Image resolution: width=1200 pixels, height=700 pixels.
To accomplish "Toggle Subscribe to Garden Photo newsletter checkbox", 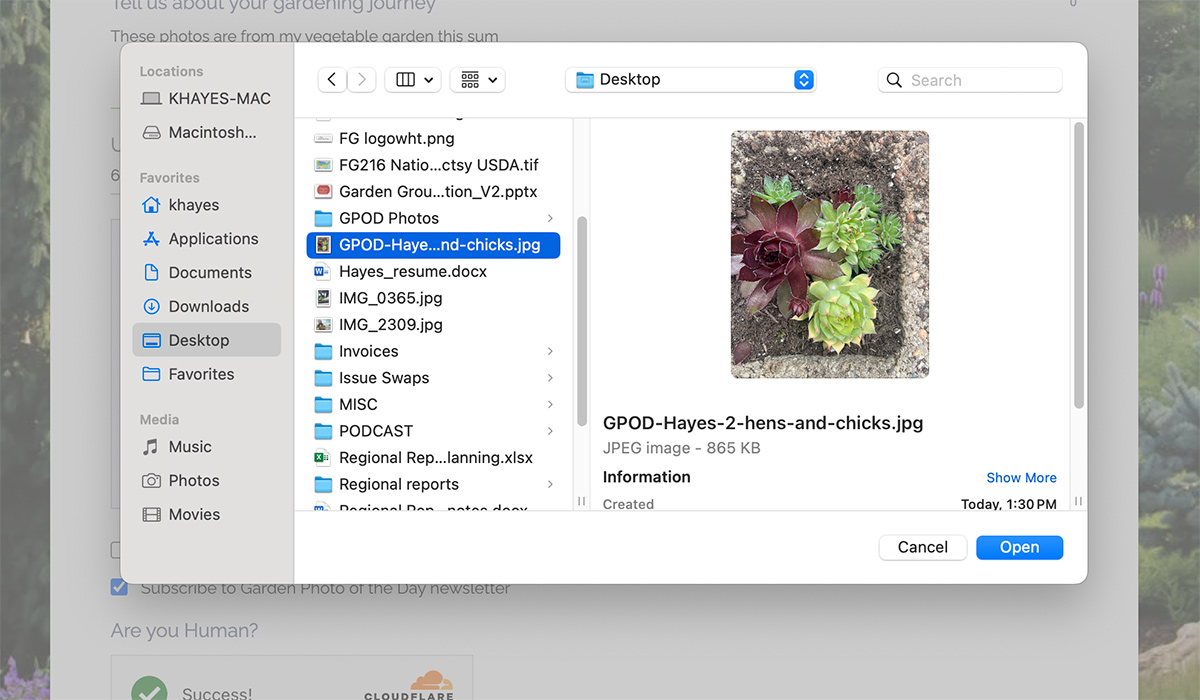I will click(119, 588).
